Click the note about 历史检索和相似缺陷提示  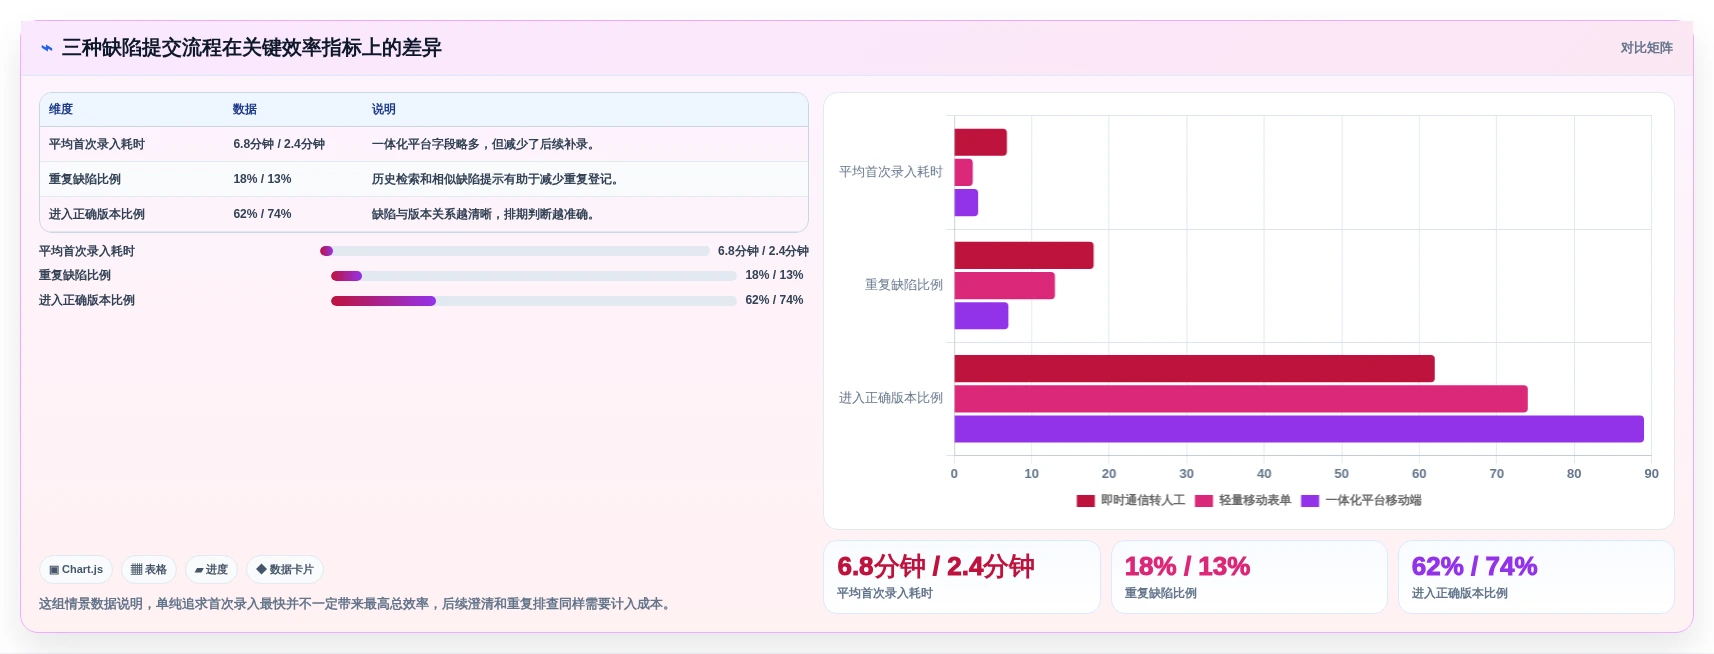pyautogui.click(x=498, y=179)
